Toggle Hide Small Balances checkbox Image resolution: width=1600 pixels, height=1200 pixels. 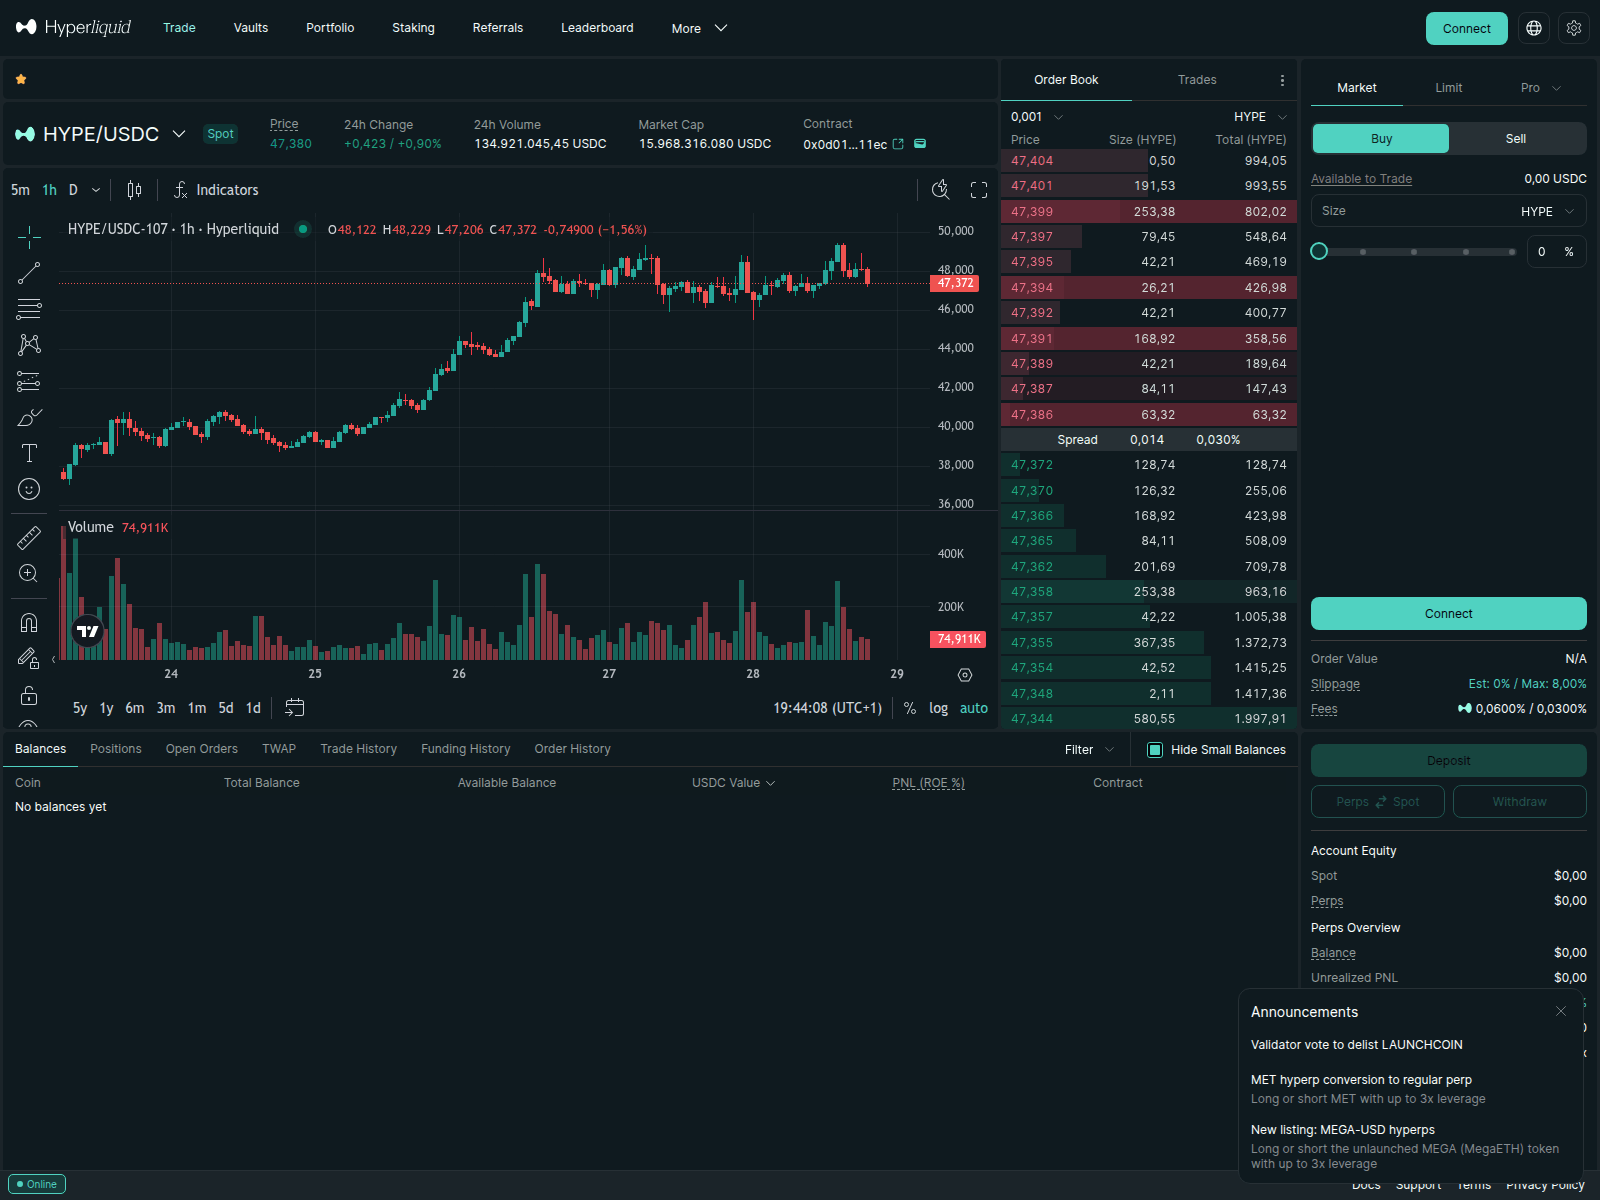1155,750
